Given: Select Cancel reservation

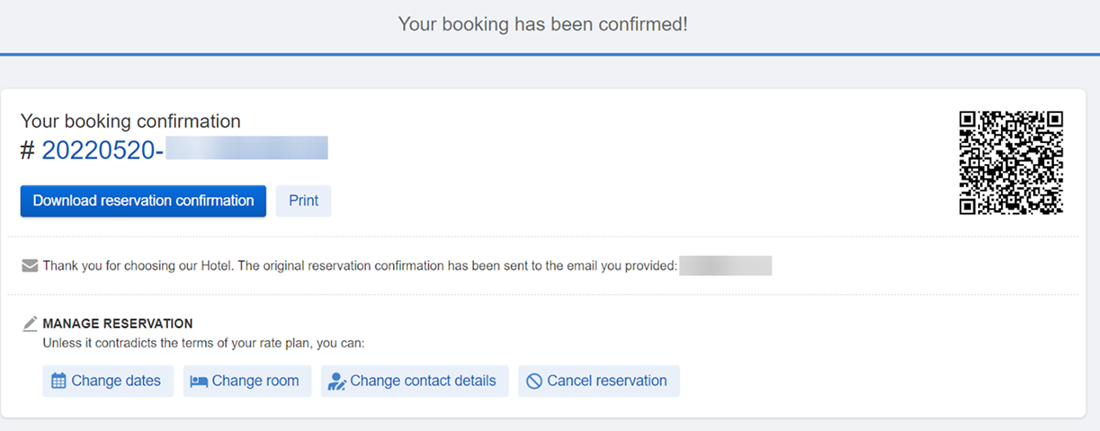Looking at the screenshot, I should (599, 381).
